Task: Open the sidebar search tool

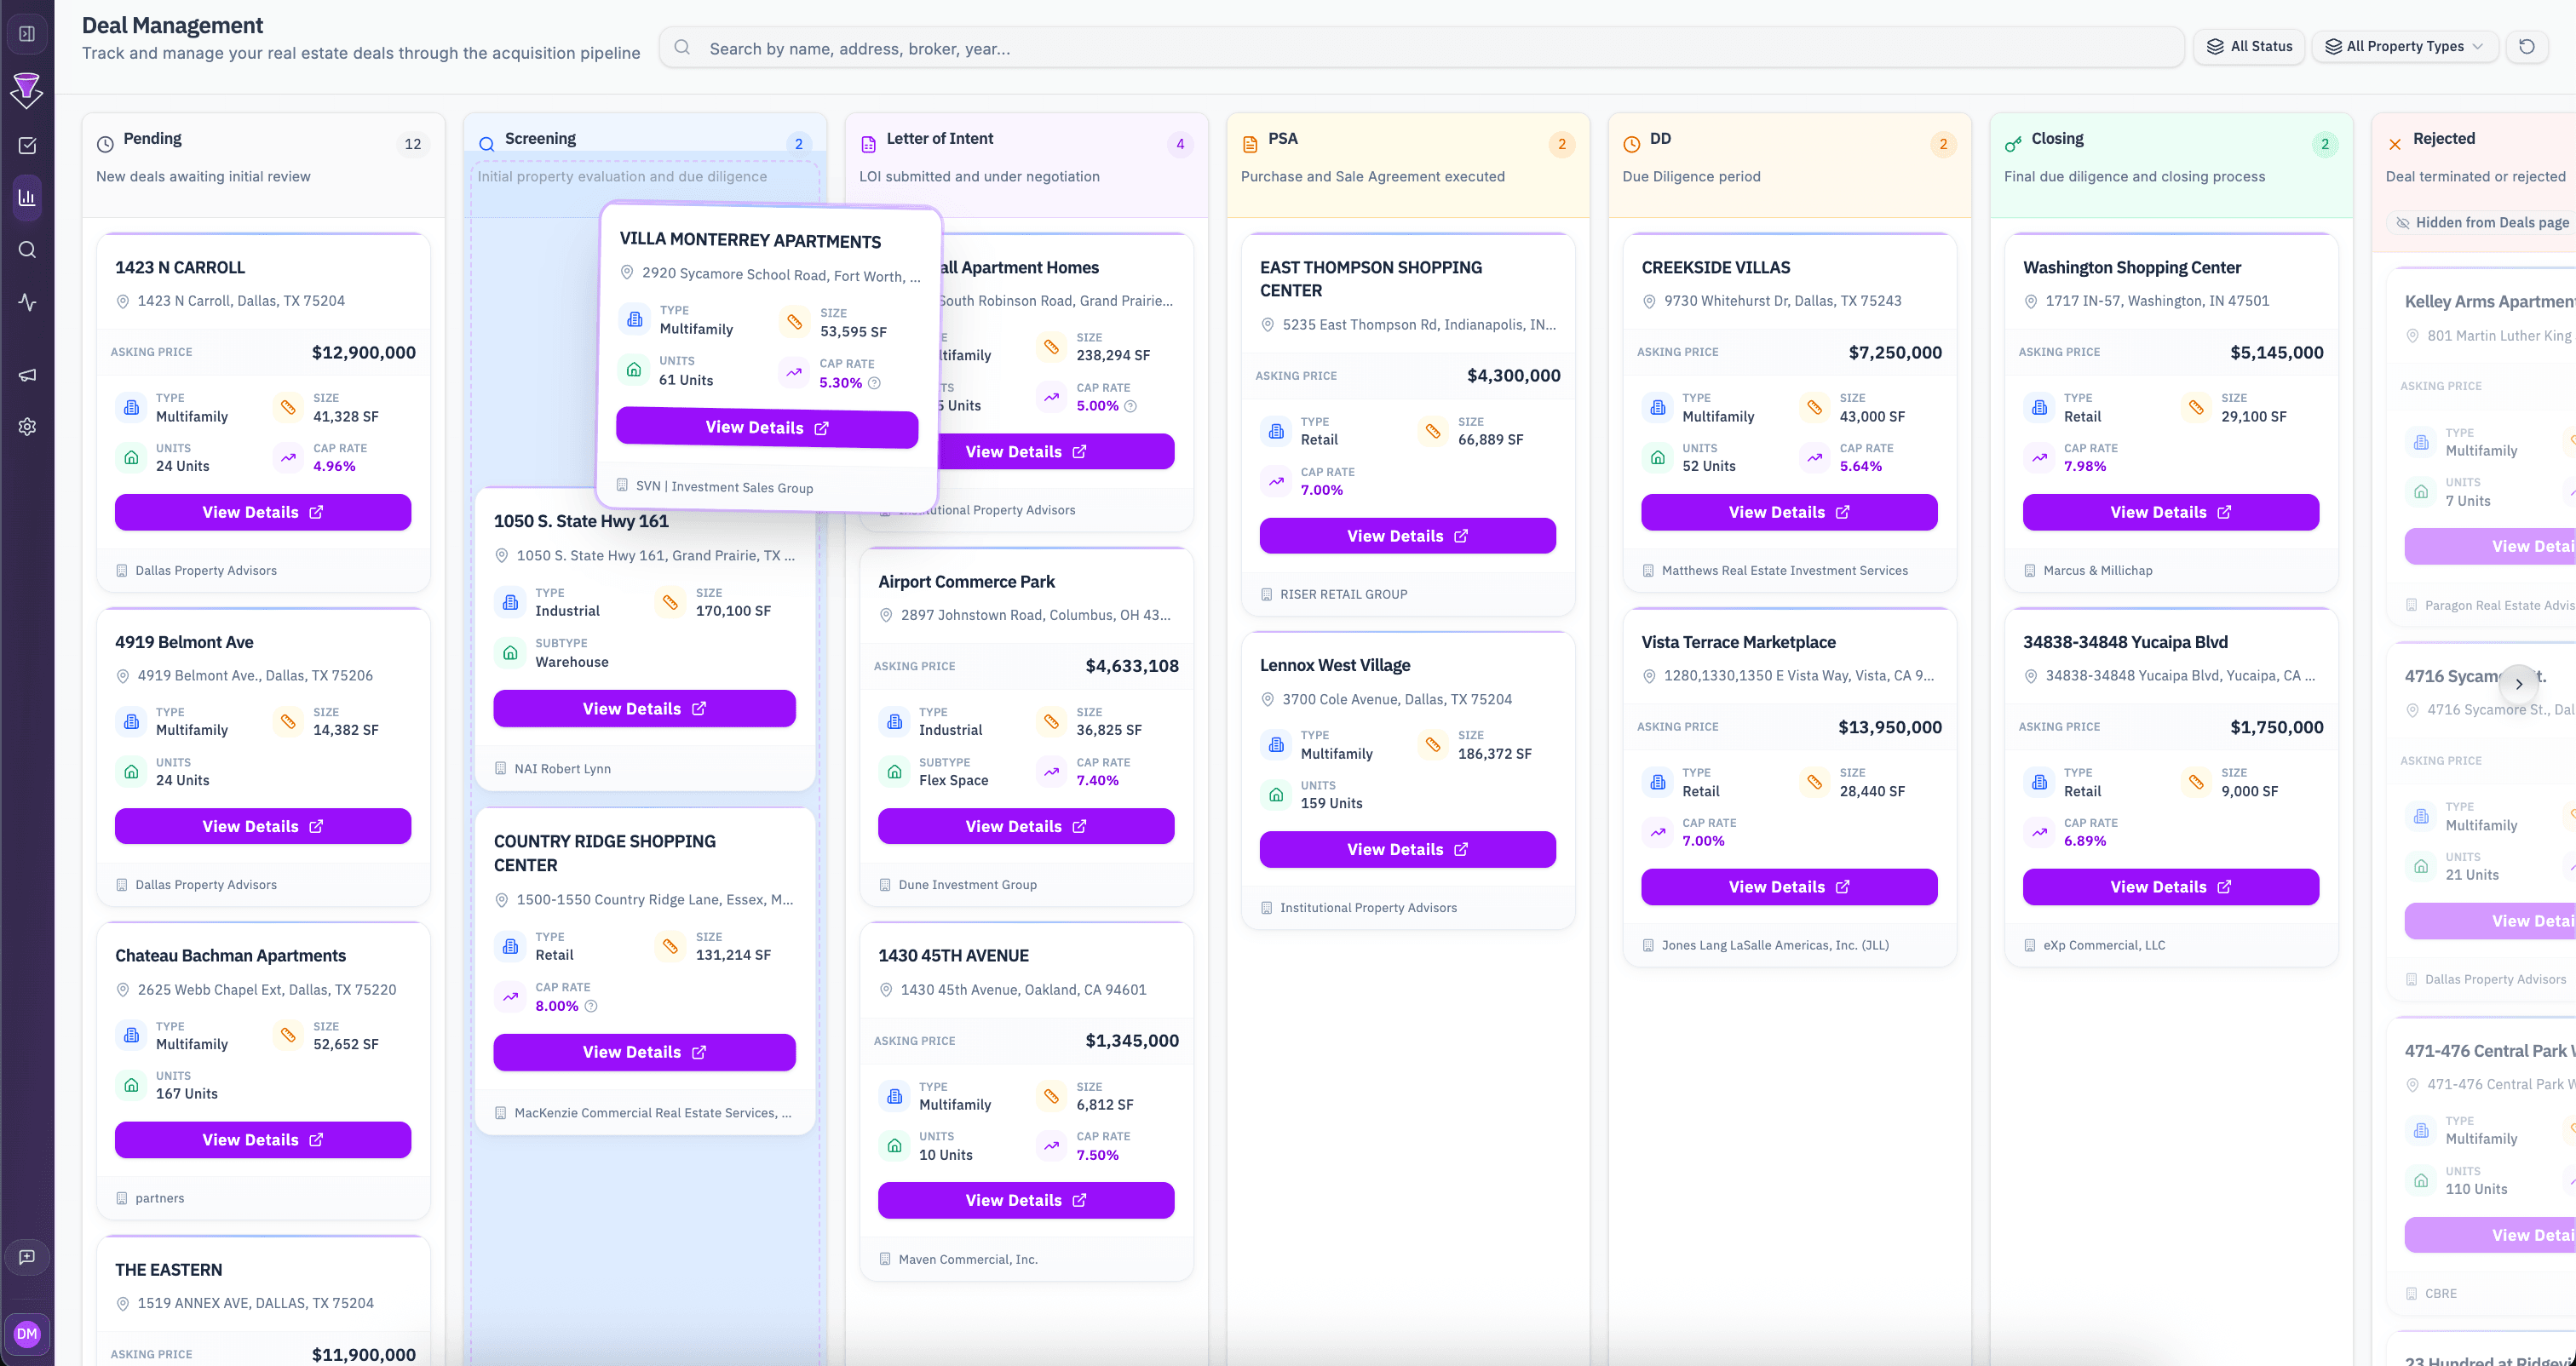Action: [x=27, y=250]
